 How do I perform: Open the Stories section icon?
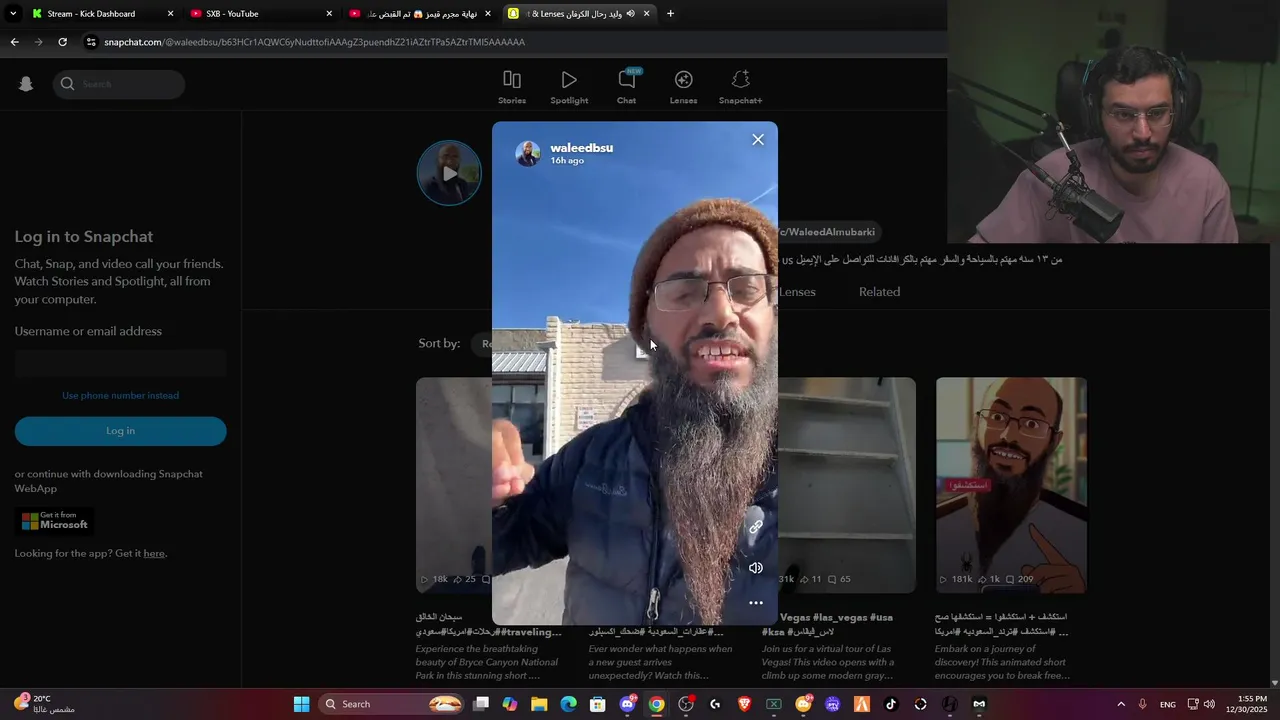[512, 80]
